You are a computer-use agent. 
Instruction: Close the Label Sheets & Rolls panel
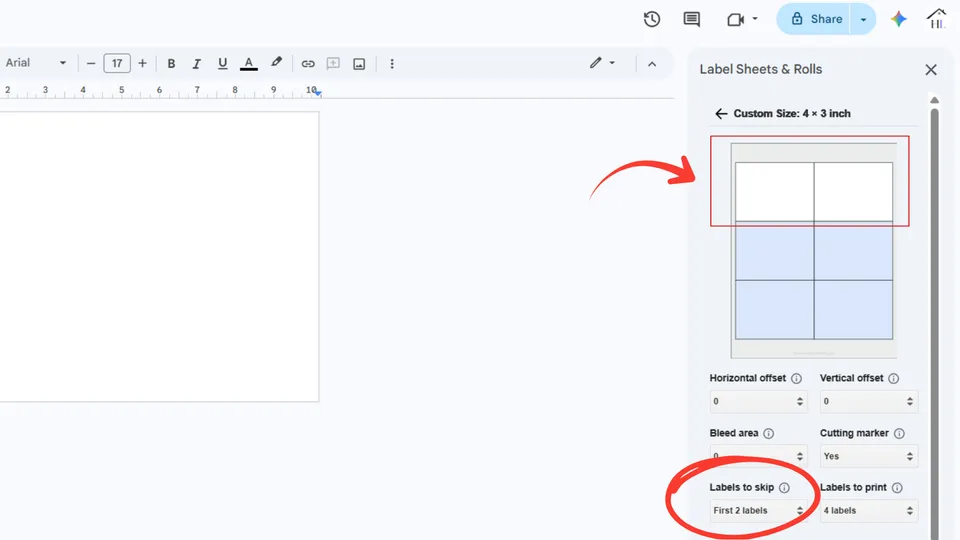tap(931, 70)
